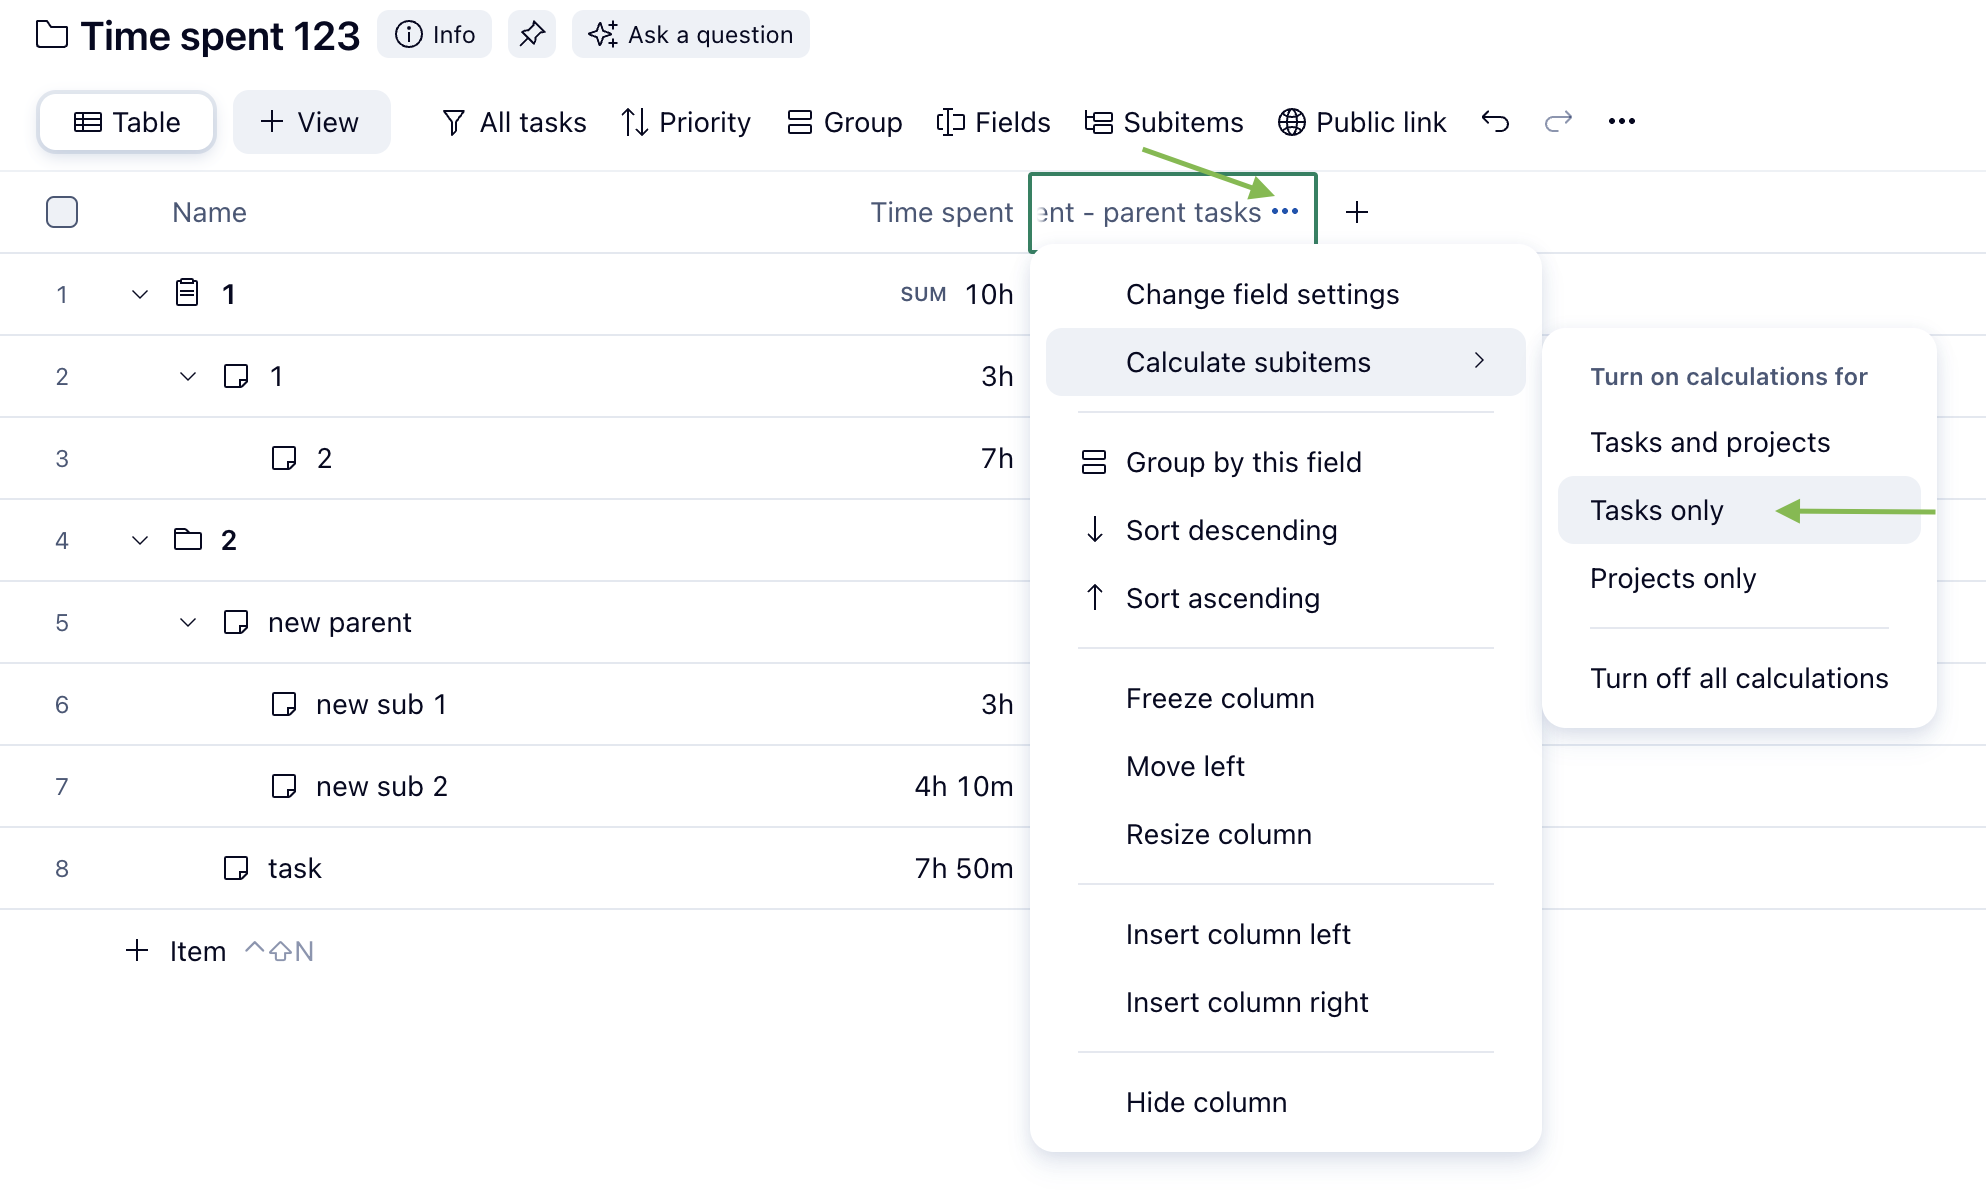Collapse the new parent task row
The height and width of the screenshot is (1204, 1986).
188,622
